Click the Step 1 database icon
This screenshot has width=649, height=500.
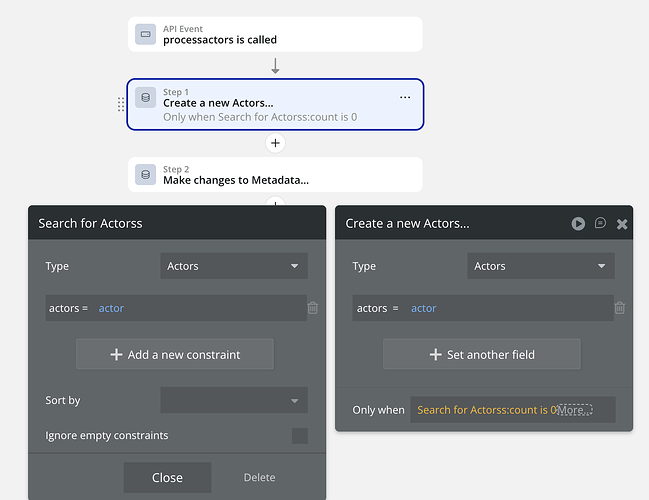click(x=145, y=98)
